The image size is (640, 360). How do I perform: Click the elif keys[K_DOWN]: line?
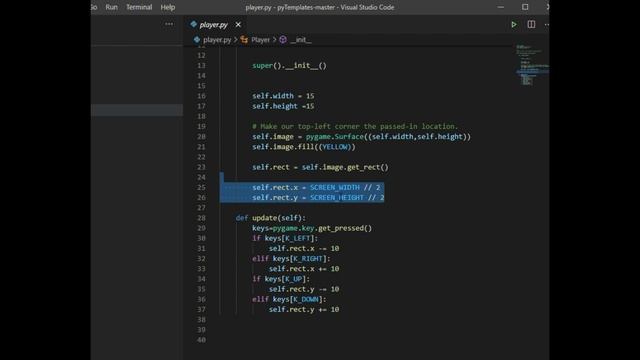pos(289,300)
